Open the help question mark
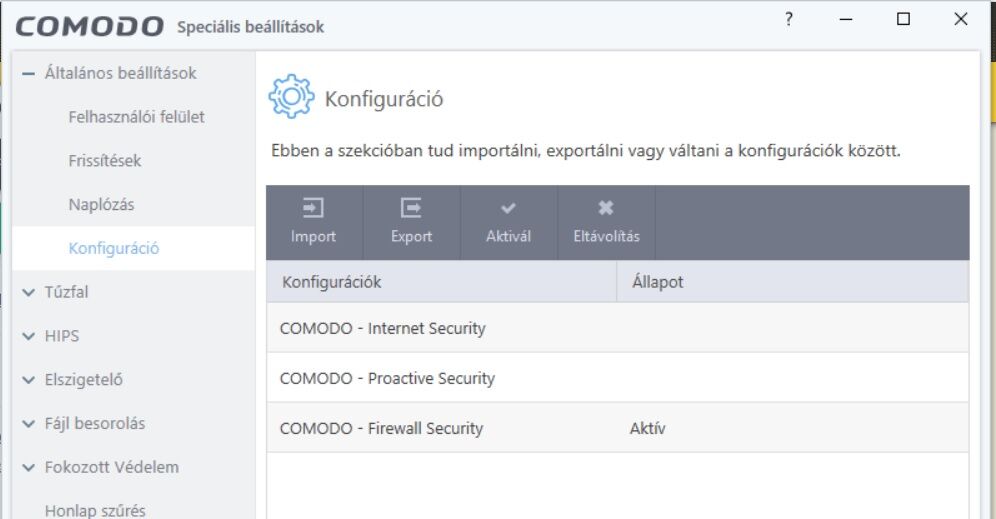 [x=788, y=19]
